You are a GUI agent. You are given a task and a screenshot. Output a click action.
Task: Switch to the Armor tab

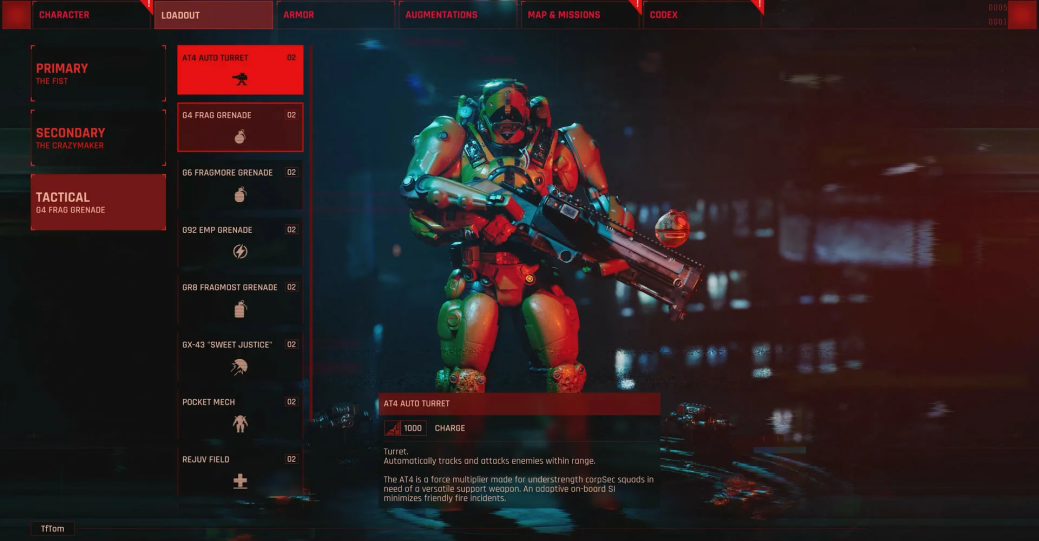pyautogui.click(x=335, y=15)
